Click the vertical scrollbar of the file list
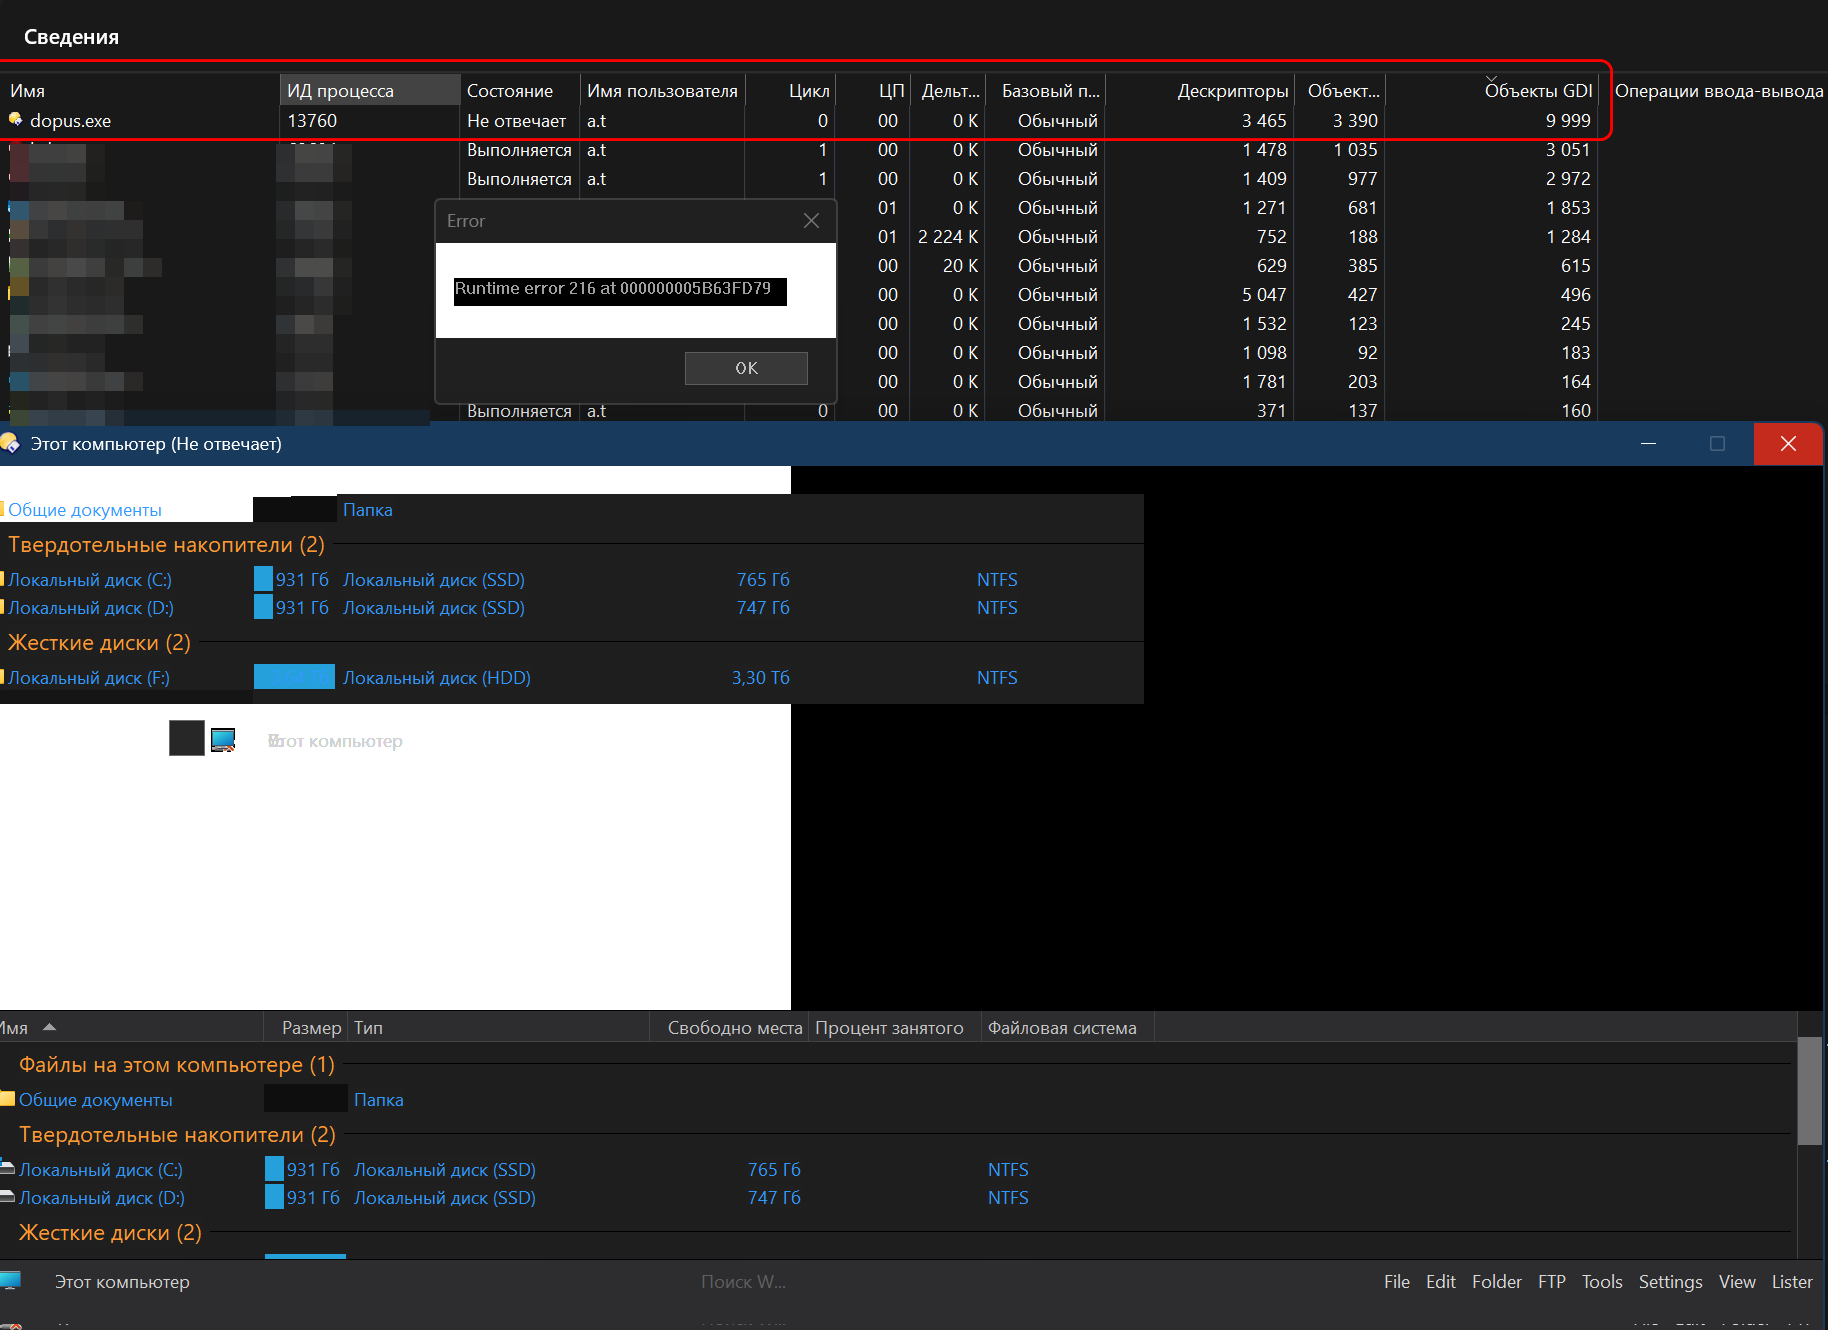Screen dimensions: 1828x1330 coord(1809,1091)
